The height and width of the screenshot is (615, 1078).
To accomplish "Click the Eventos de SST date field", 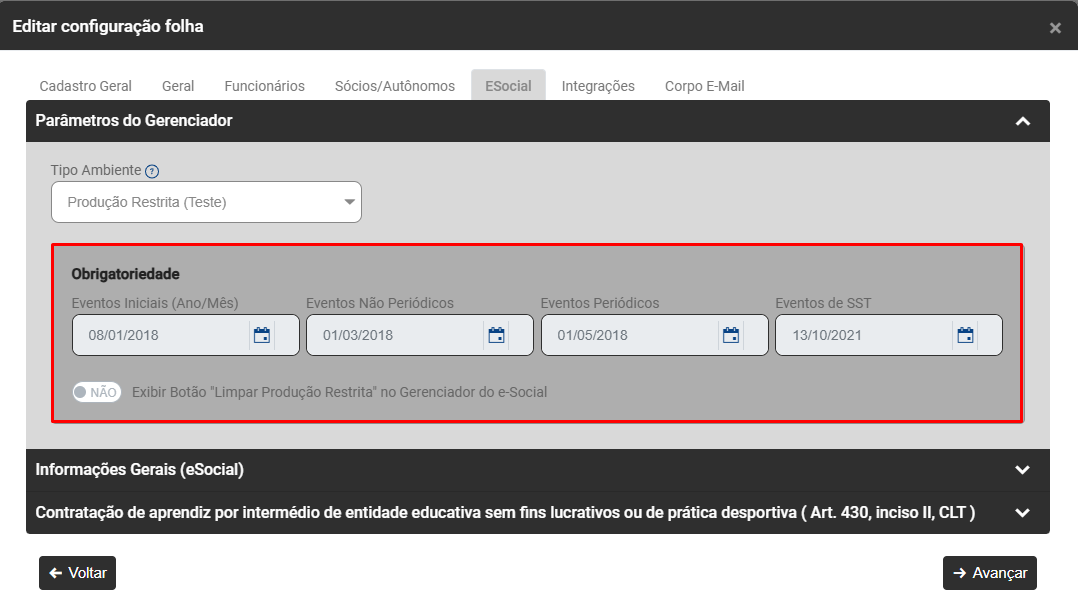I will (x=889, y=335).
